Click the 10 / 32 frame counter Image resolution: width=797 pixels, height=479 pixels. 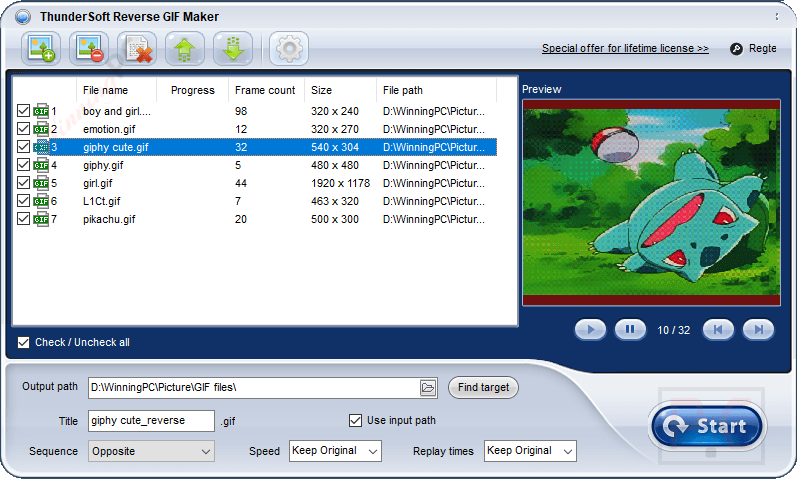pos(673,330)
